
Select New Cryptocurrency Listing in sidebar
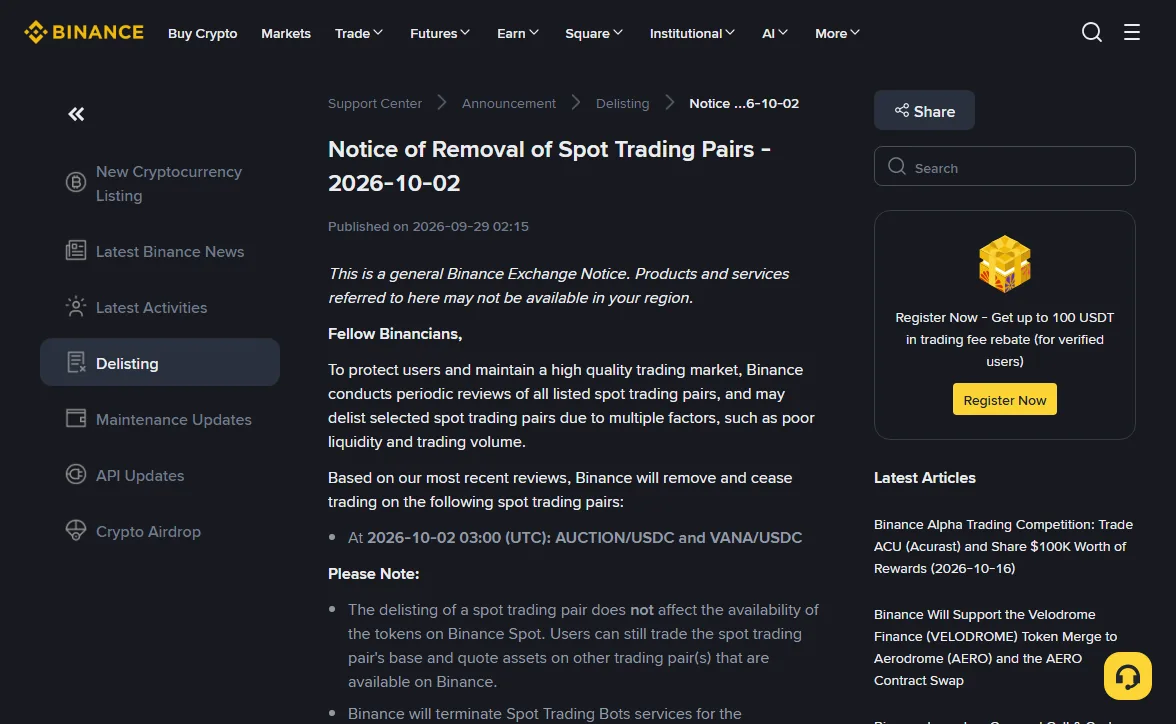(x=160, y=183)
